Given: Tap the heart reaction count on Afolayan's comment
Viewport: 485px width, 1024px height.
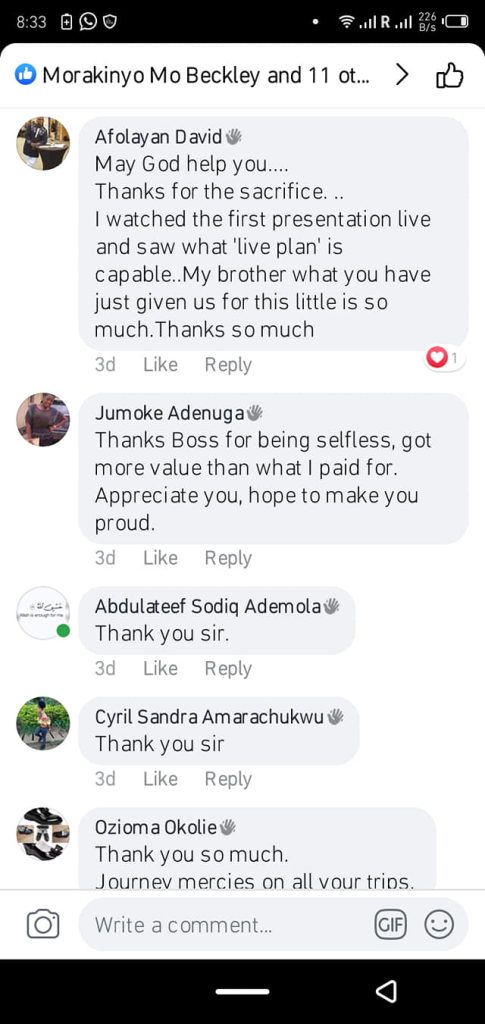Looking at the screenshot, I should point(445,358).
